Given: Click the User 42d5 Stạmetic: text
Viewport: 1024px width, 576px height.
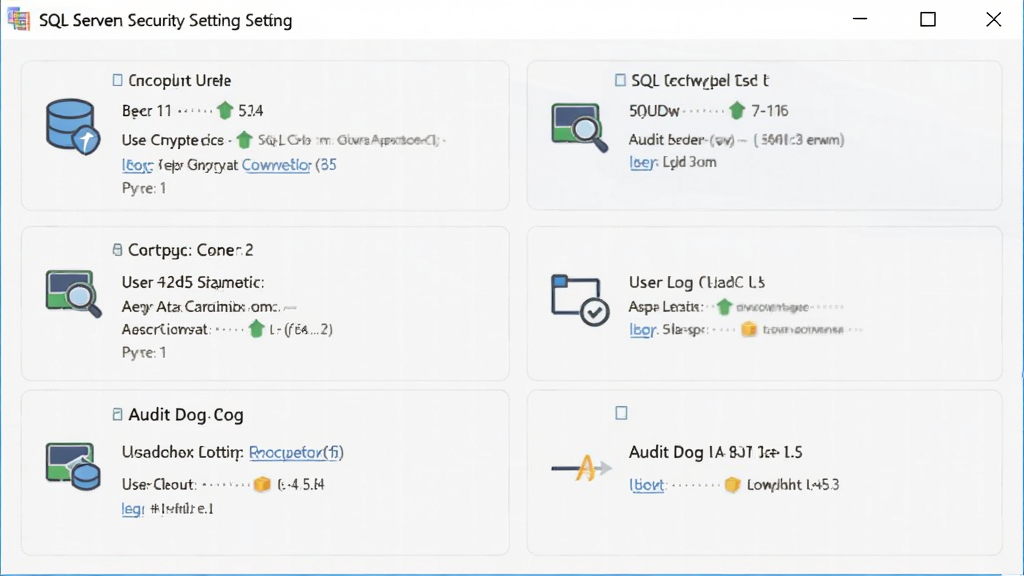Looking at the screenshot, I should [x=193, y=282].
